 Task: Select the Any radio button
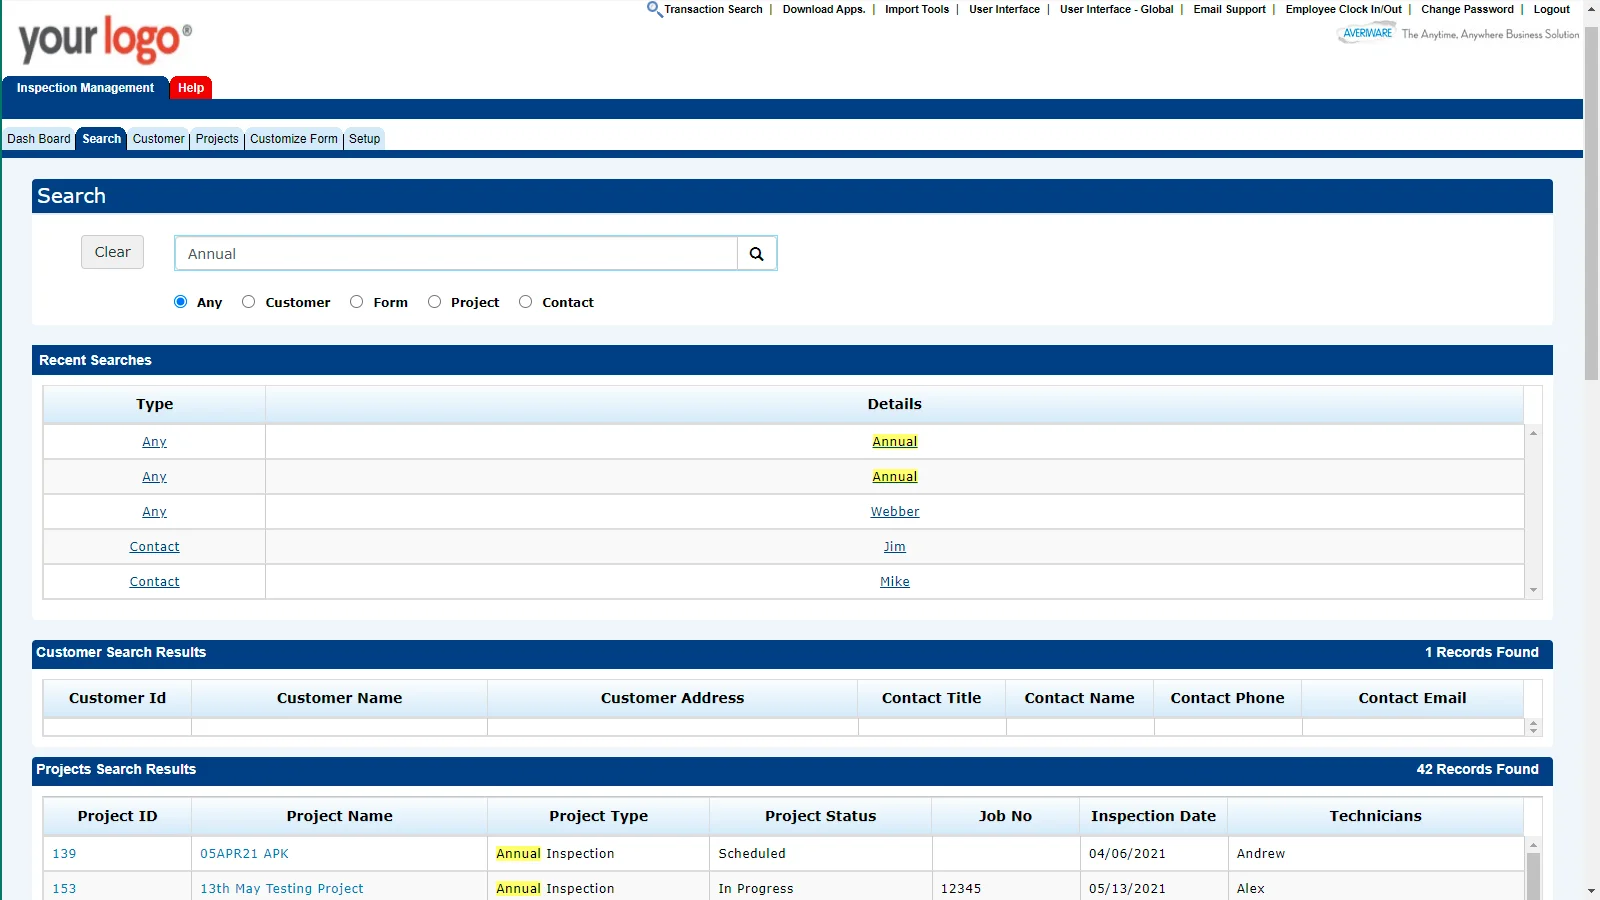pos(181,302)
